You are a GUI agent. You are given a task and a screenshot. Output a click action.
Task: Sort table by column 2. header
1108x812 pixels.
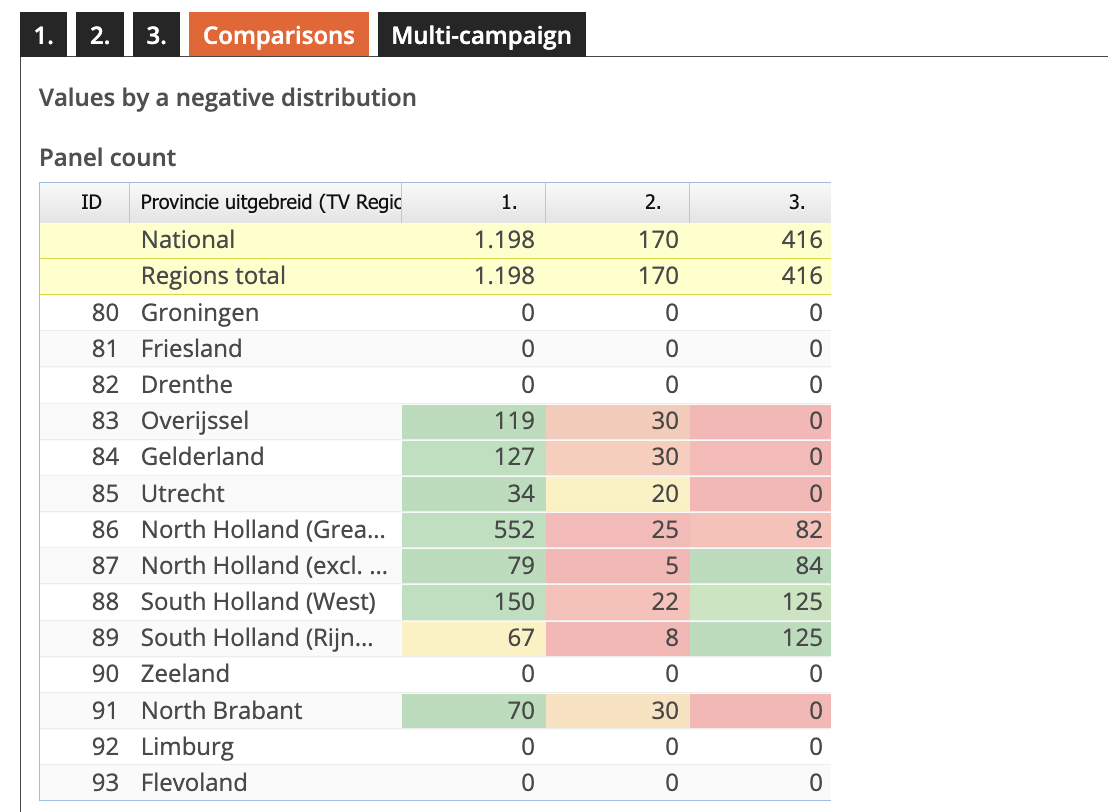pos(652,202)
